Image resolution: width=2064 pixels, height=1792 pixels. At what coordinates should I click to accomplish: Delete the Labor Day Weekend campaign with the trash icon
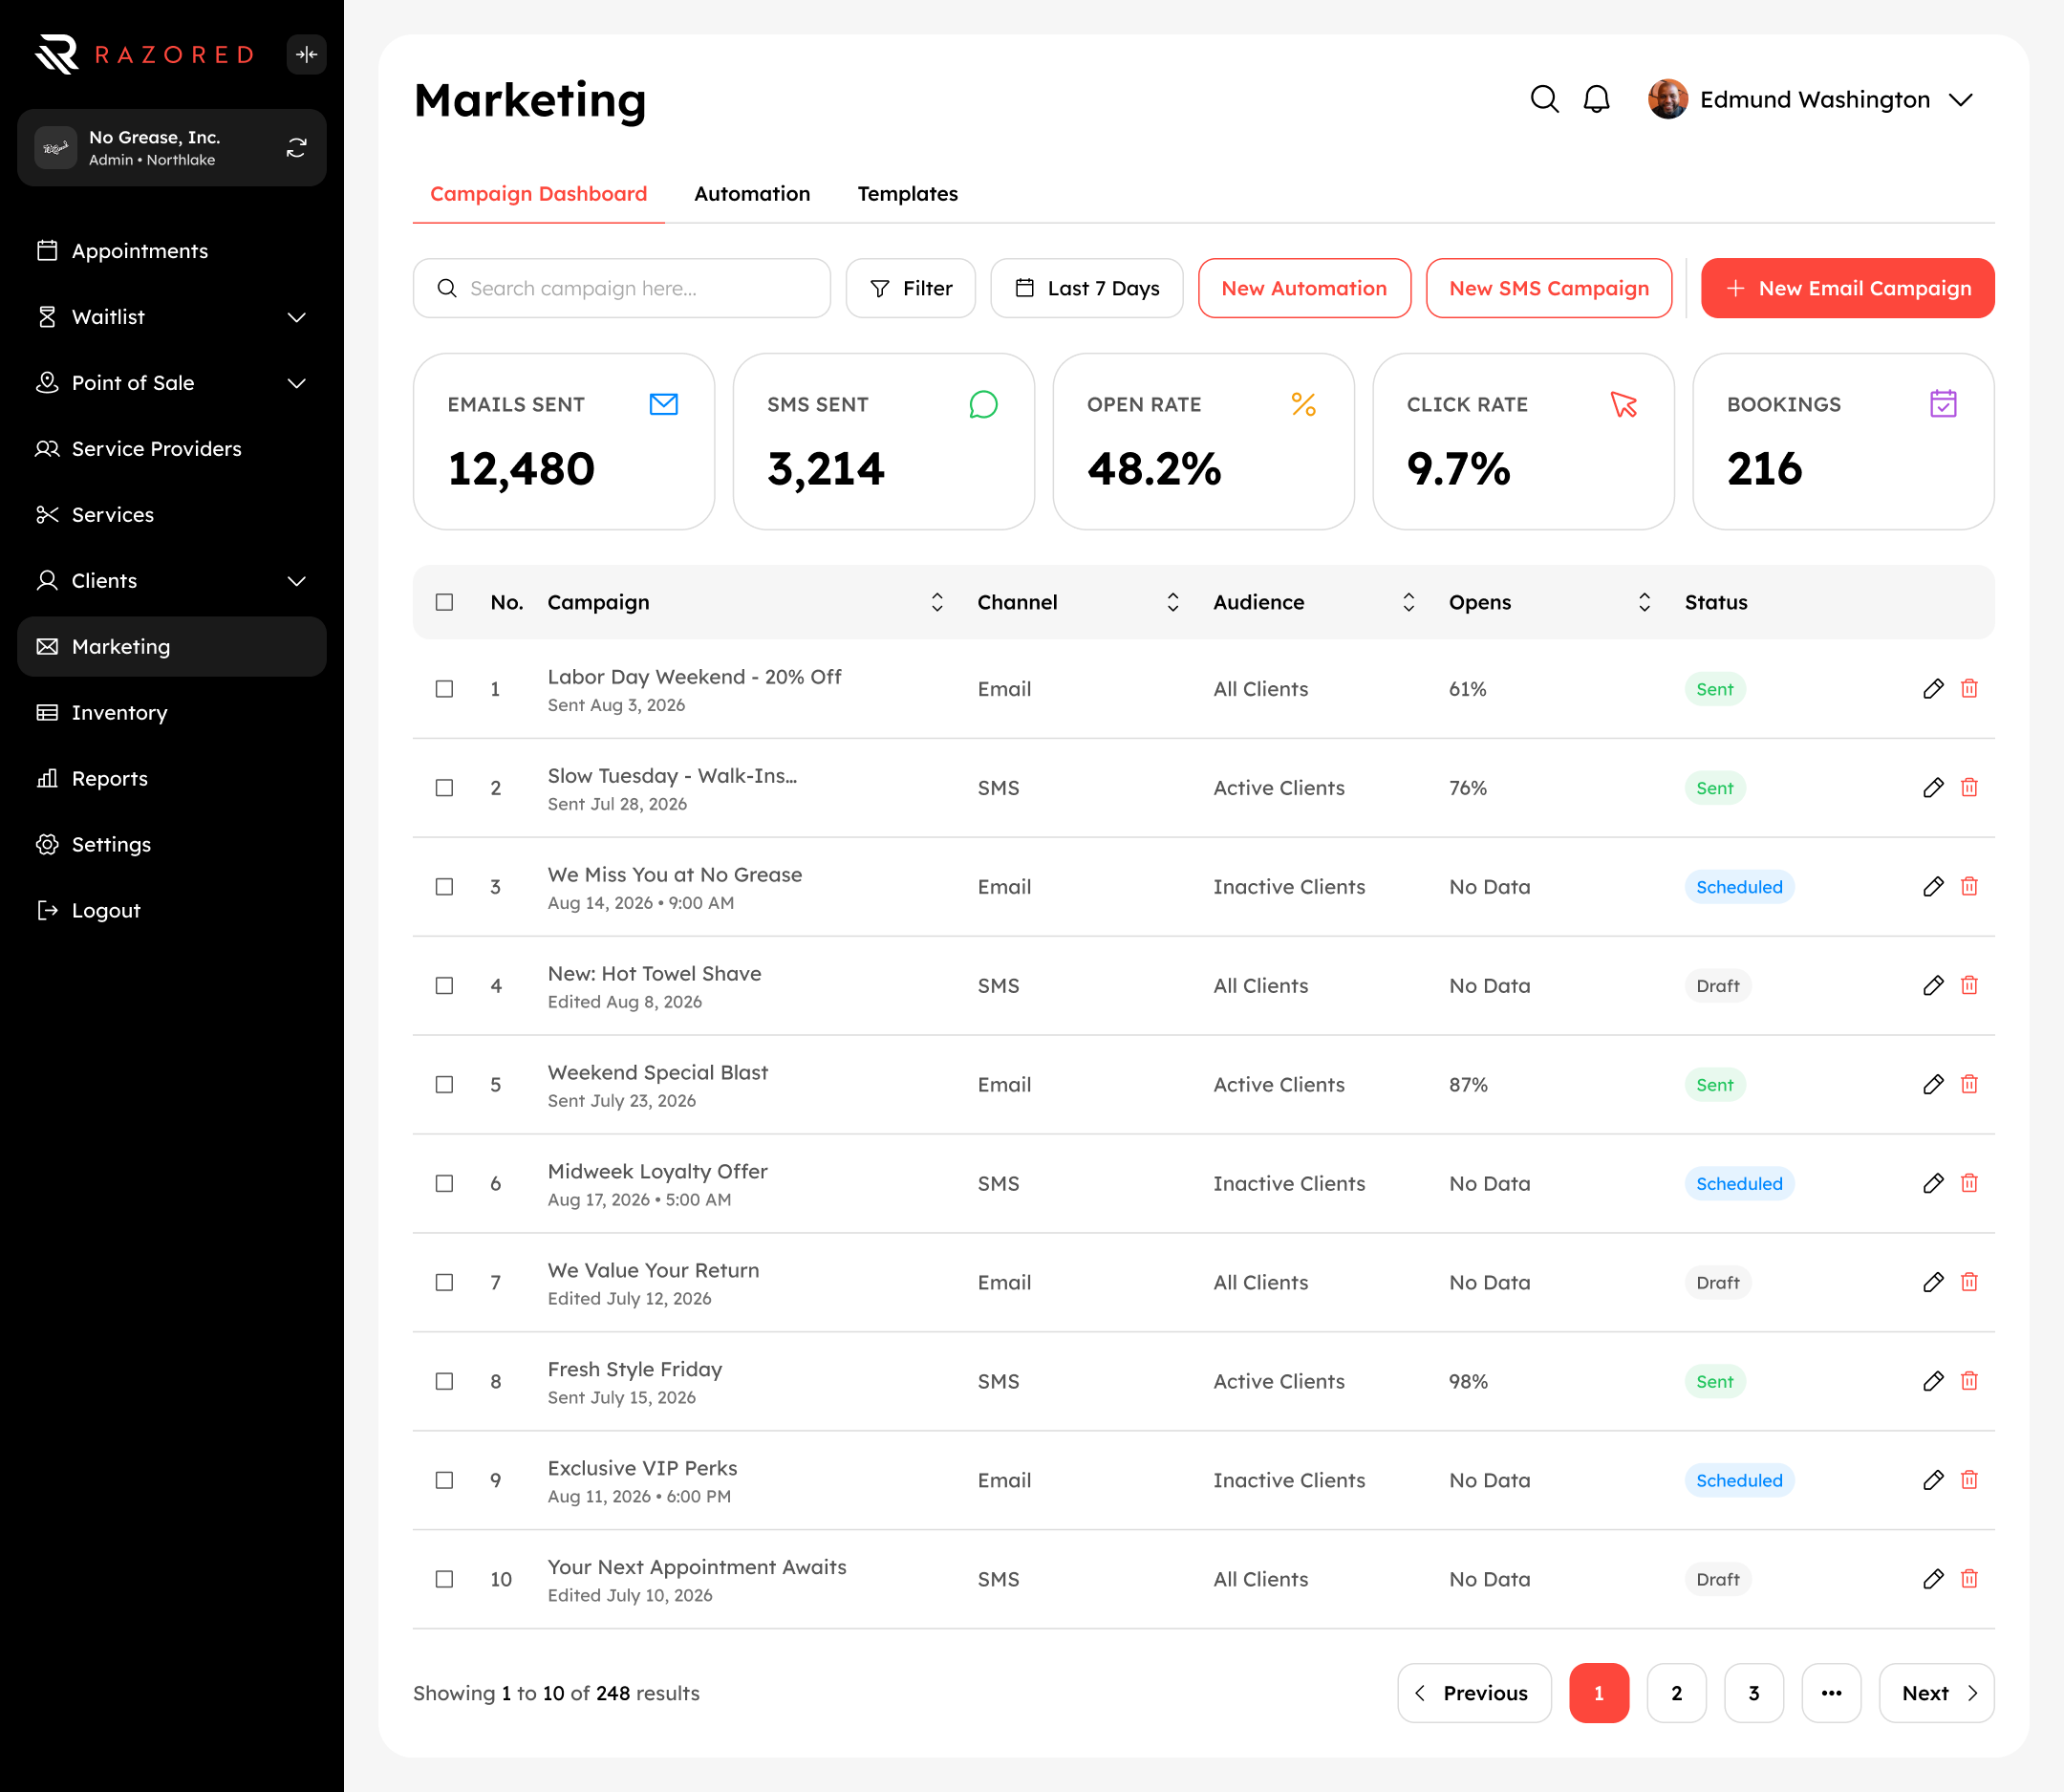click(1969, 688)
